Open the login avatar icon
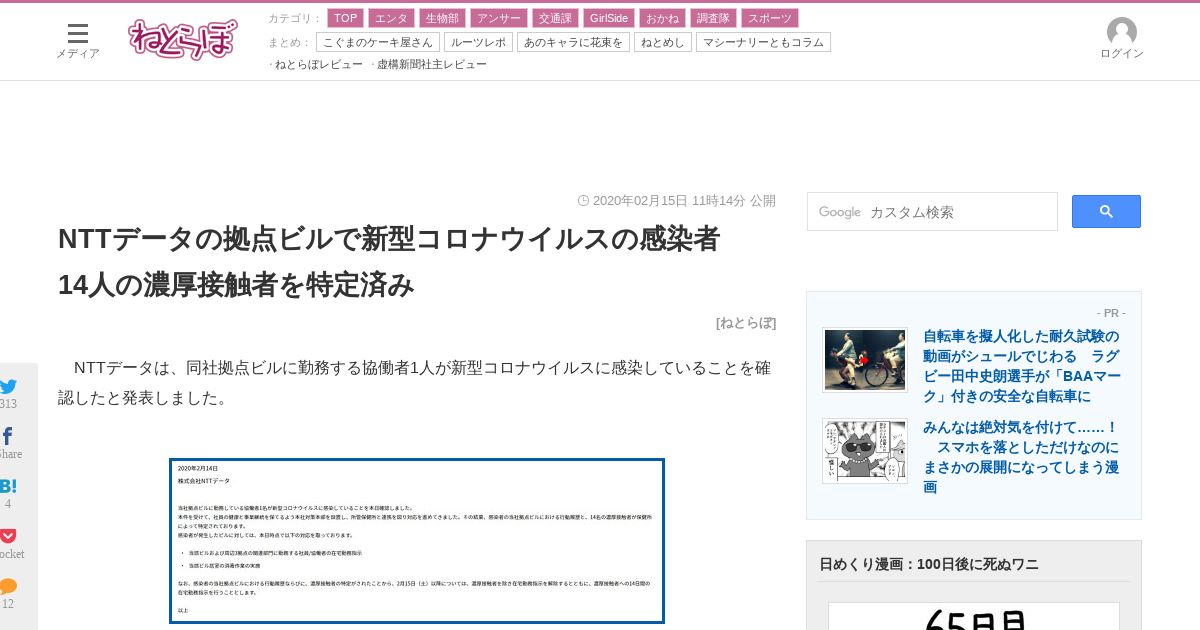The height and width of the screenshot is (630, 1200). coord(1122,31)
